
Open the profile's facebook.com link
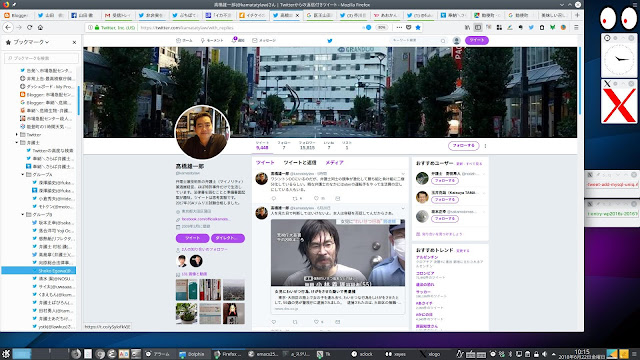click(206, 219)
